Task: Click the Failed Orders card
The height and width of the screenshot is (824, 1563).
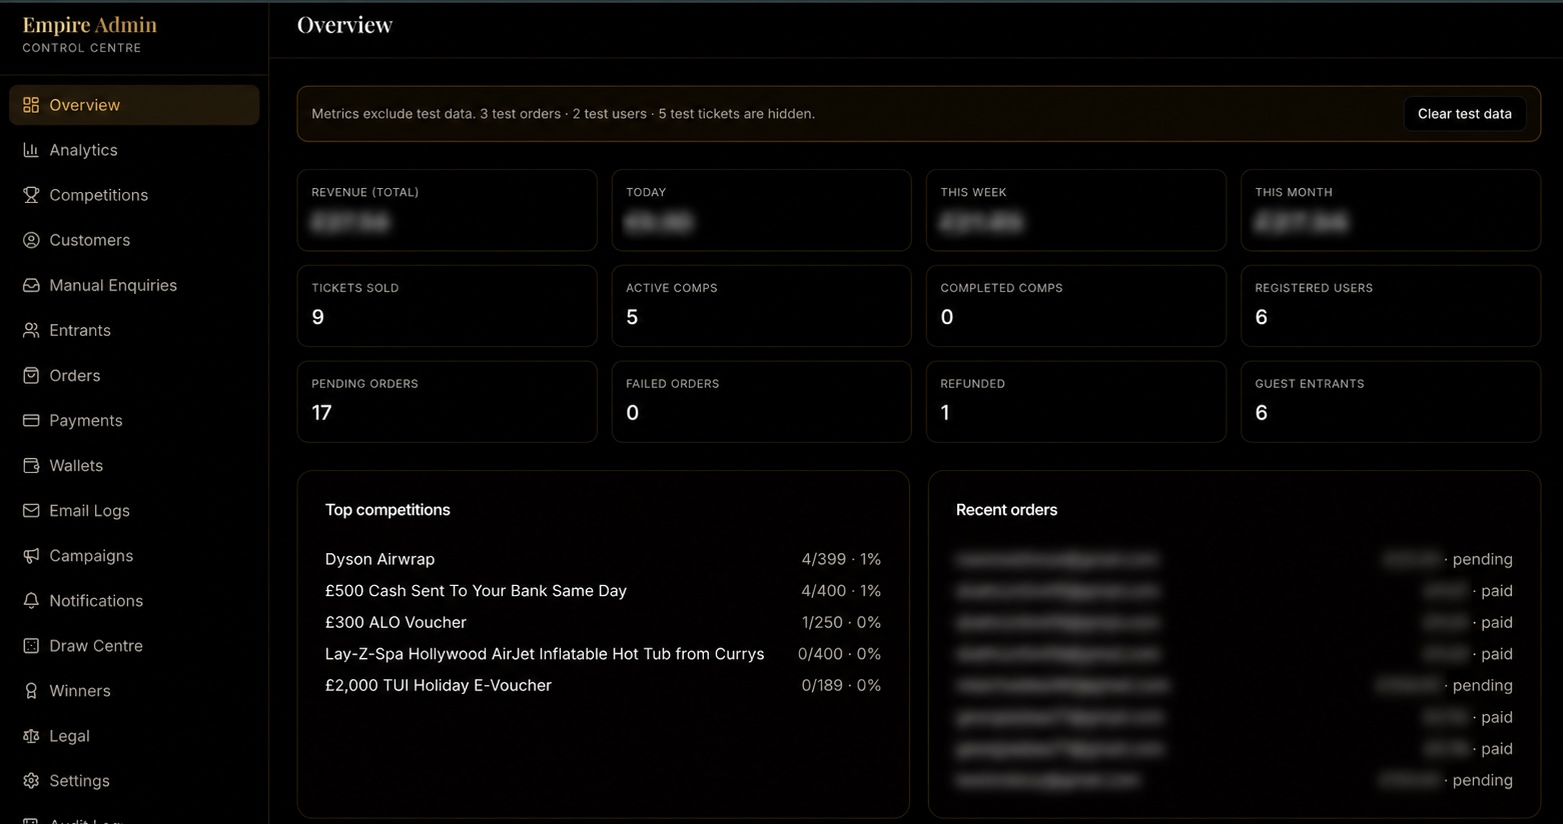Action: point(761,402)
